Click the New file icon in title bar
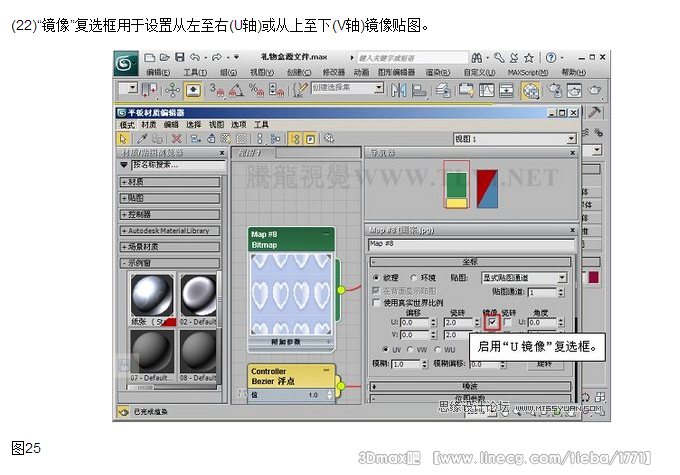This screenshot has height=475, width=680. click(150, 57)
